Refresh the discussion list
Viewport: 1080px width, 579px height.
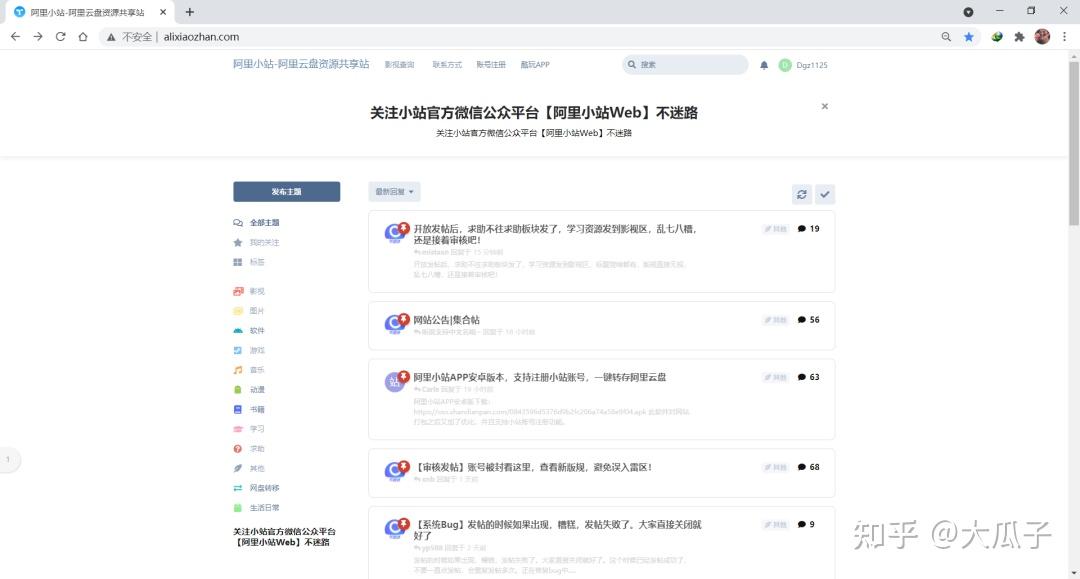tap(802, 194)
